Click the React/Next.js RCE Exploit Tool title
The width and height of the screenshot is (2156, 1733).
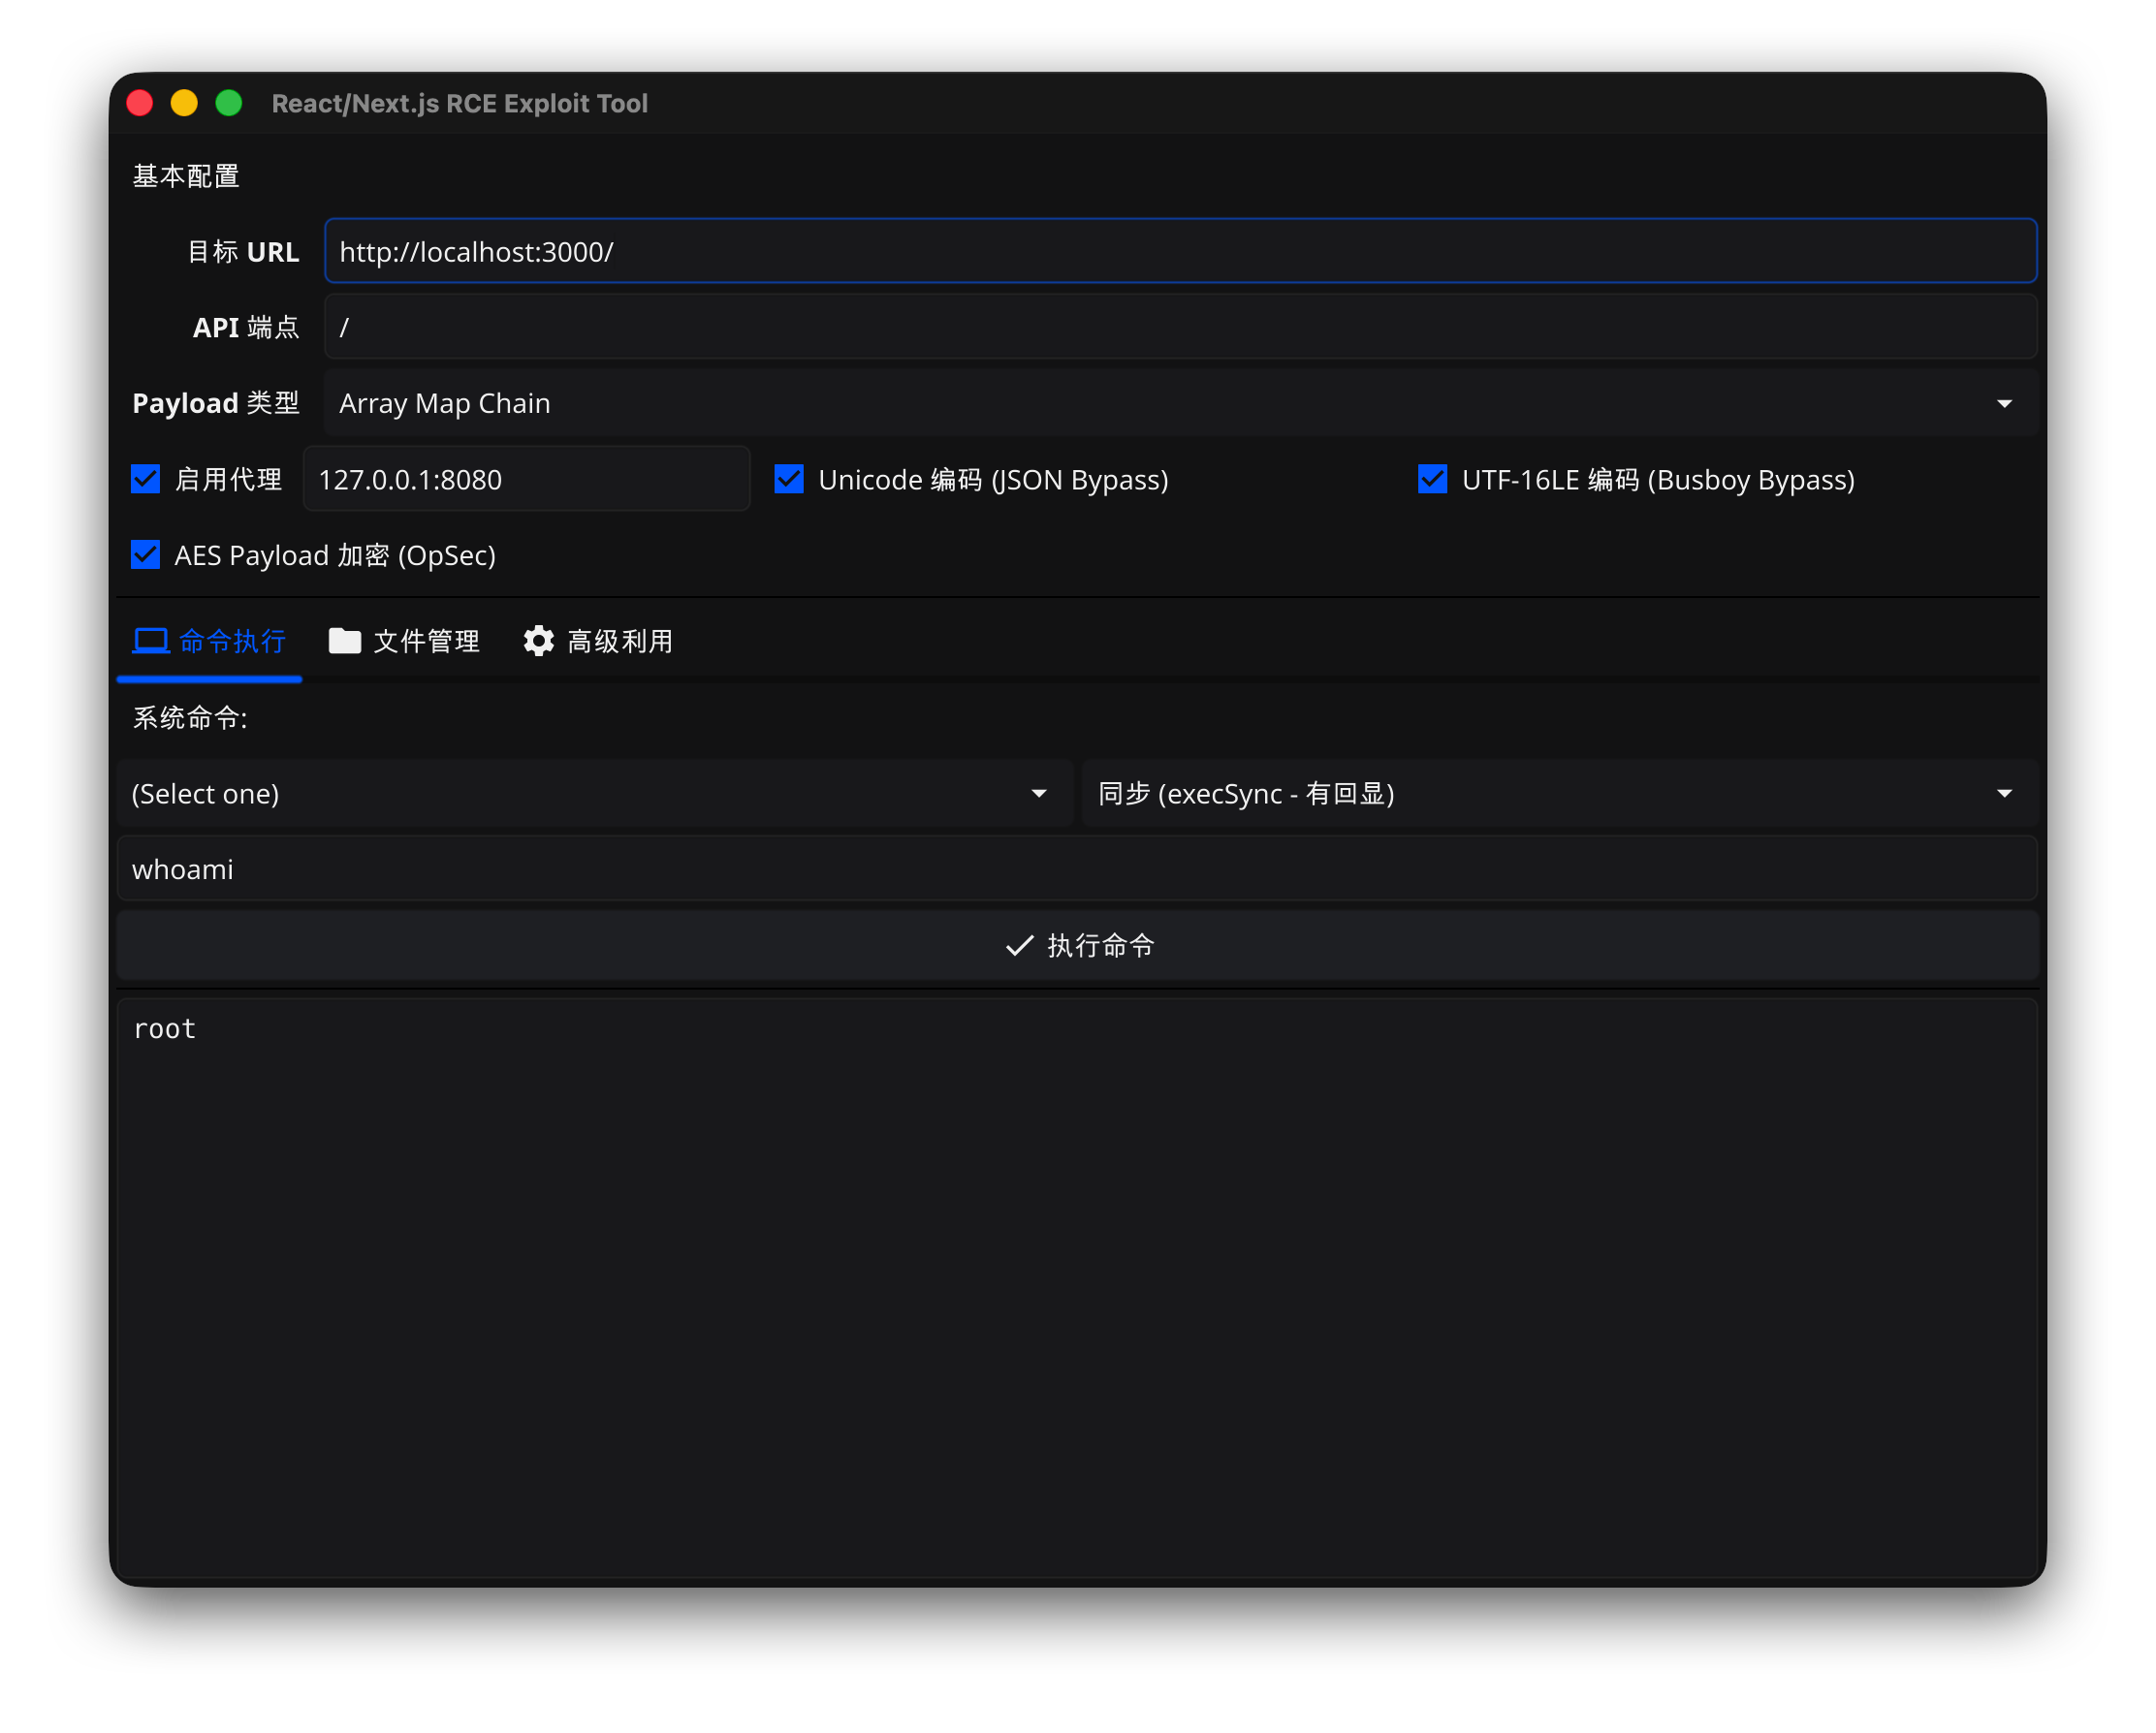point(460,103)
